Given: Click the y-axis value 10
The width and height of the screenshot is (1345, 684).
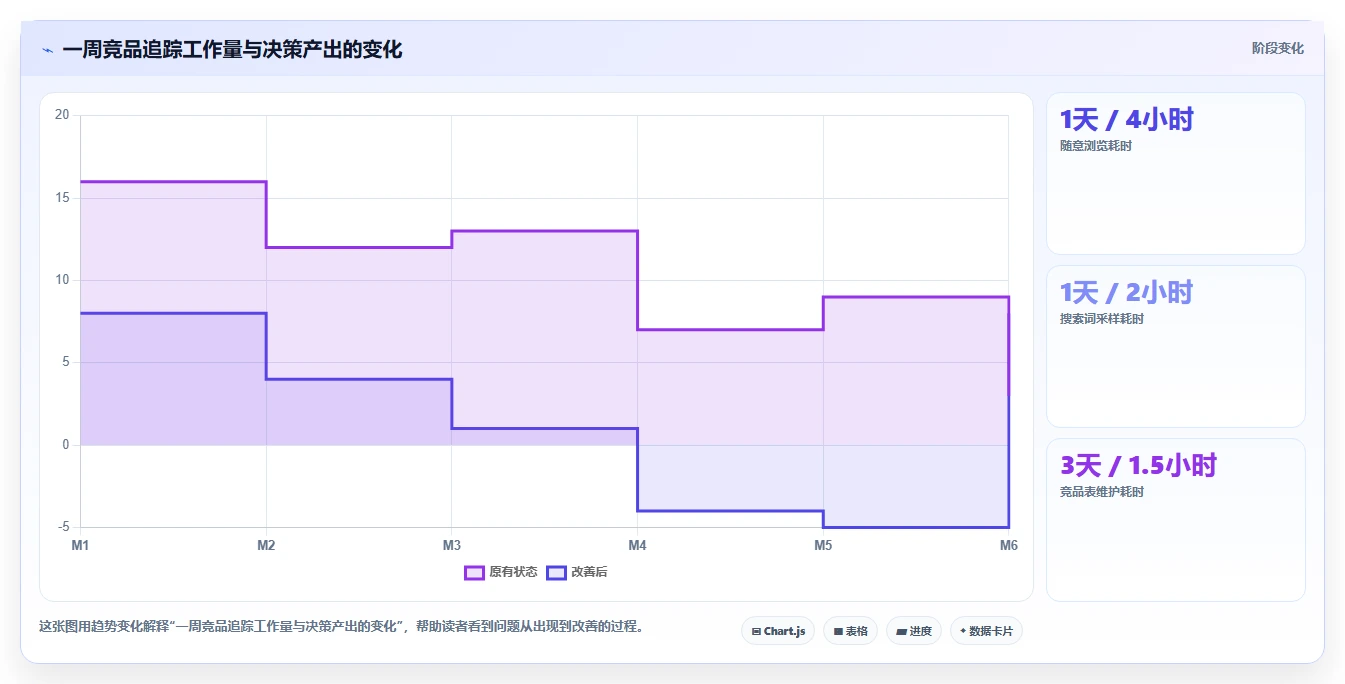Looking at the screenshot, I should (62, 280).
